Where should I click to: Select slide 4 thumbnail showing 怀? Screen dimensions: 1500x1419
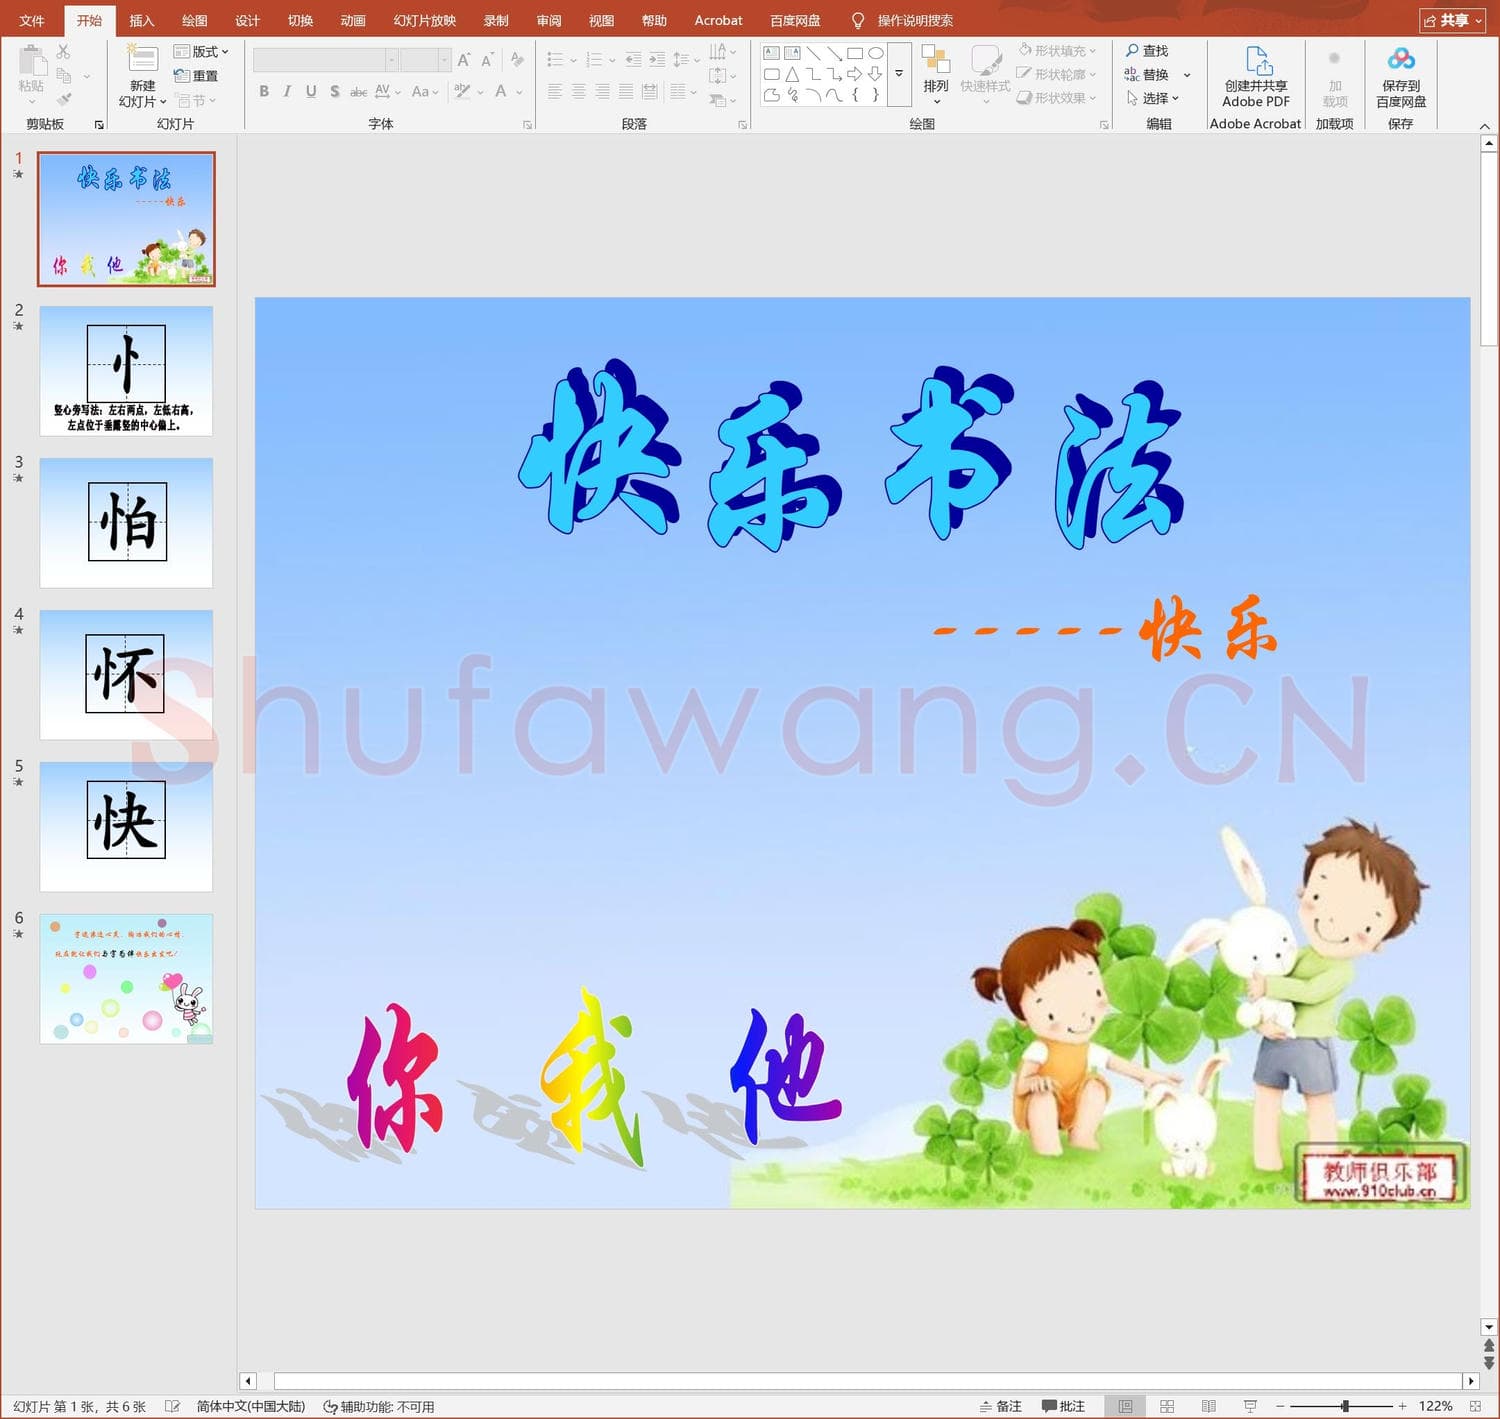[126, 675]
